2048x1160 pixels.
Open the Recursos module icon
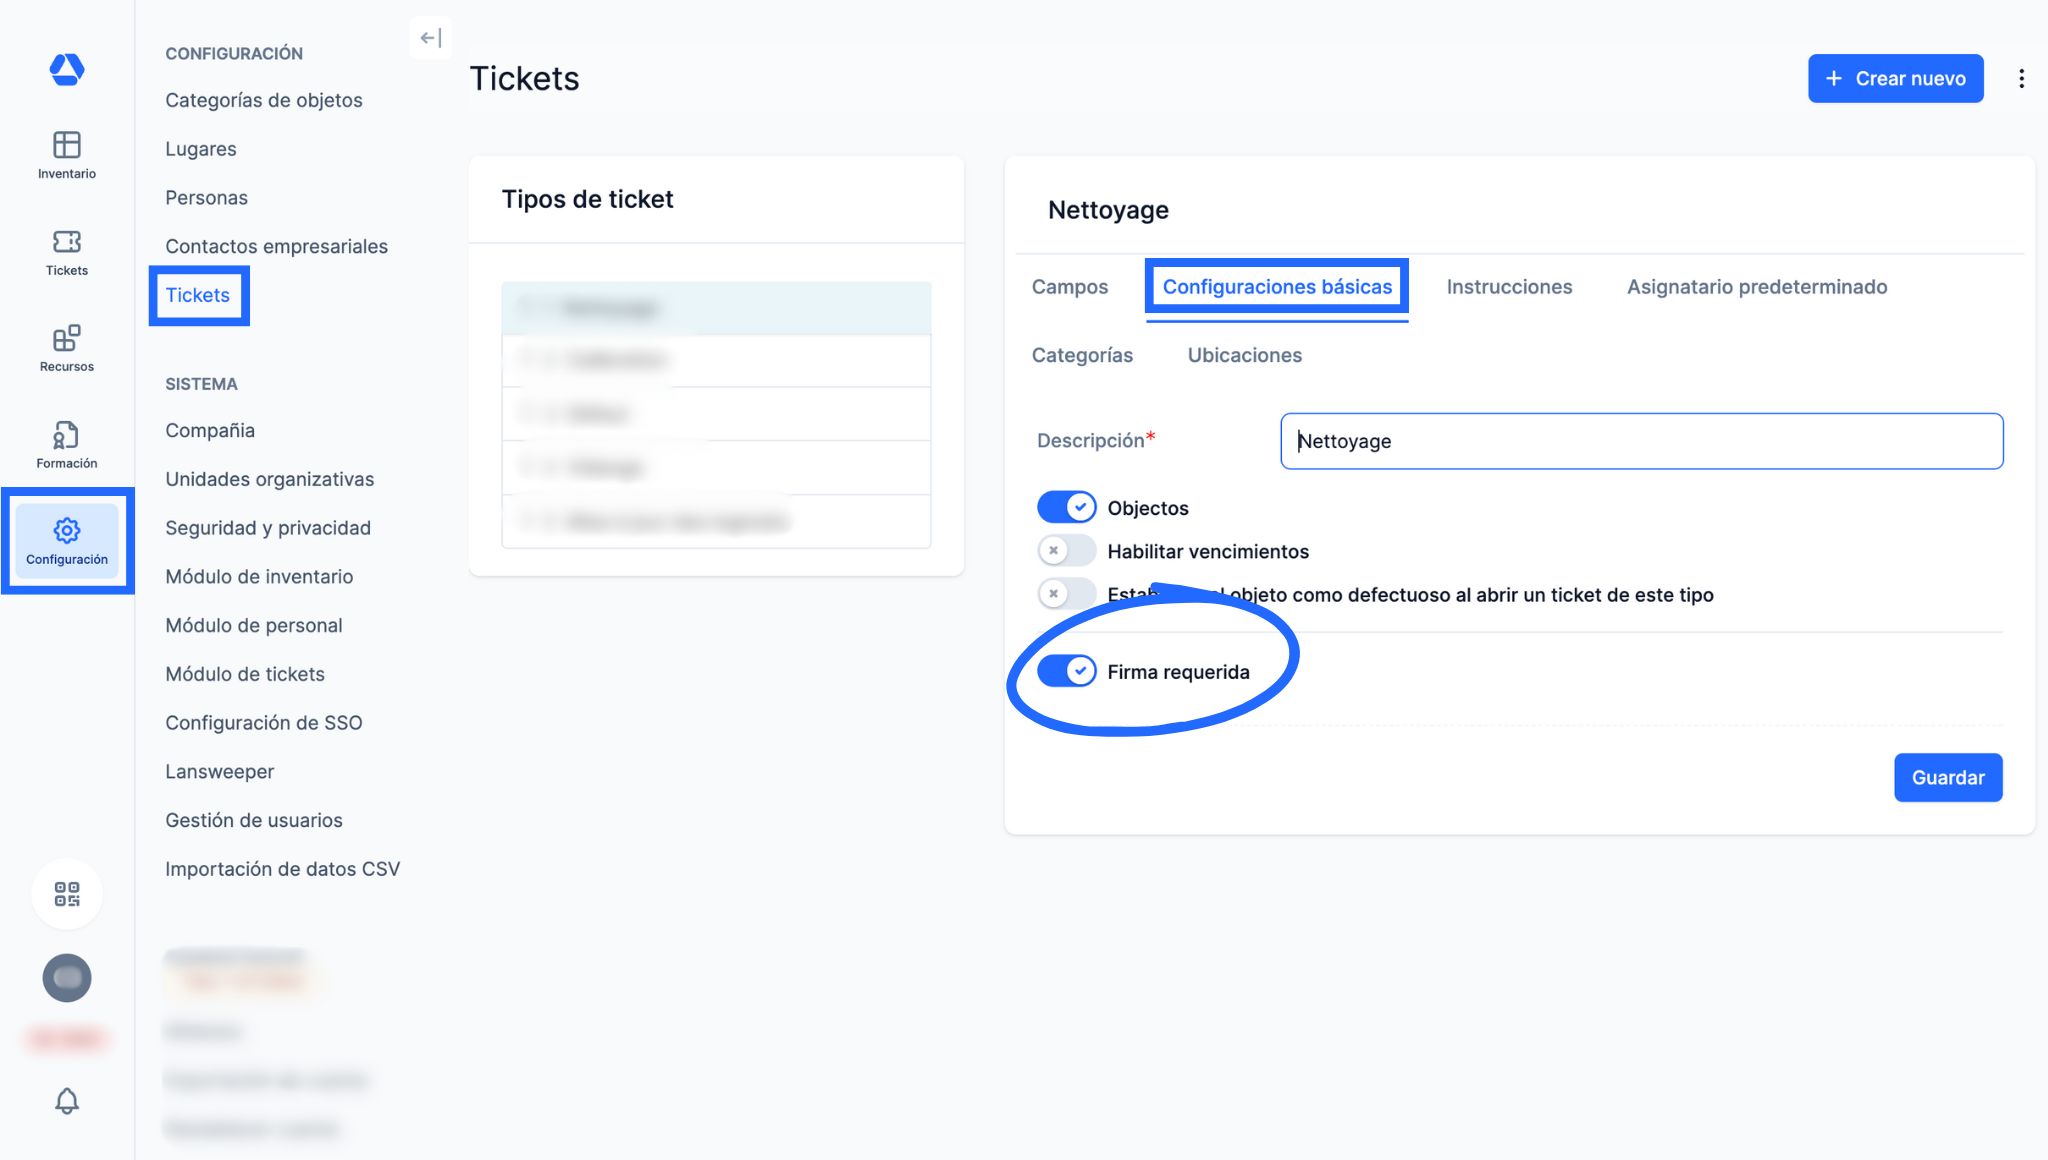(x=67, y=348)
